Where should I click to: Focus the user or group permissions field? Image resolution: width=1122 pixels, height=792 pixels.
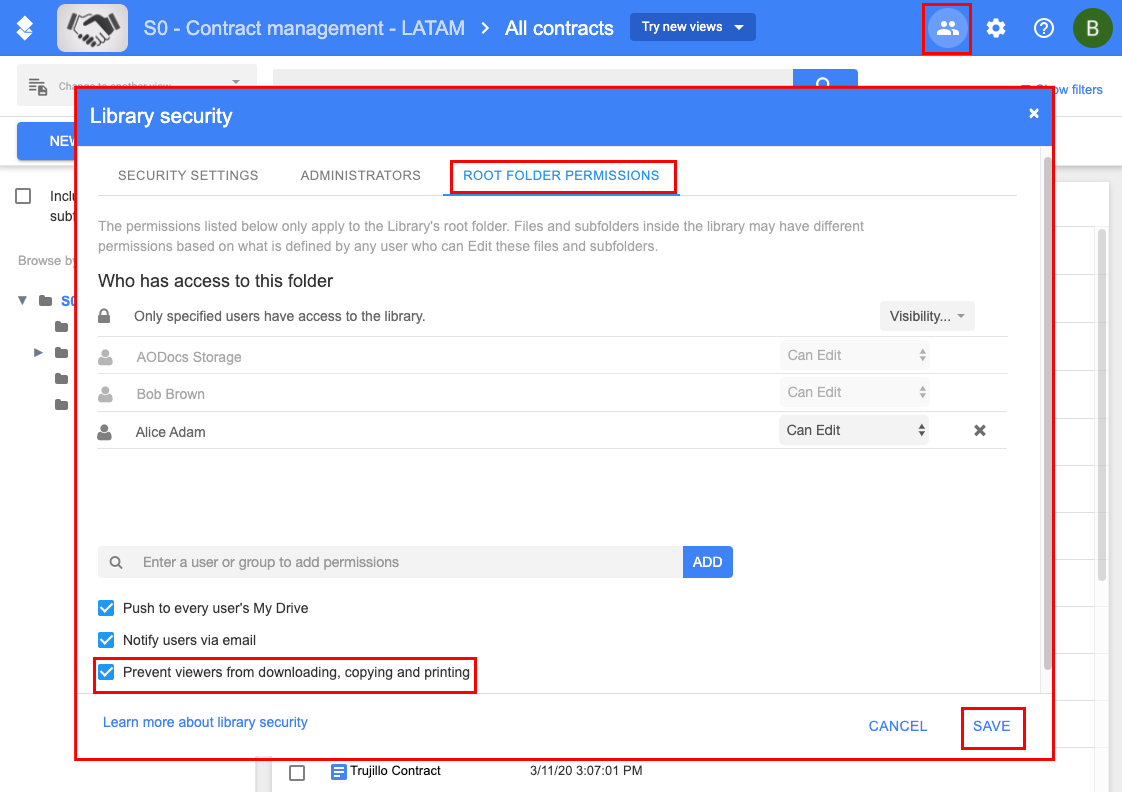[x=390, y=562]
